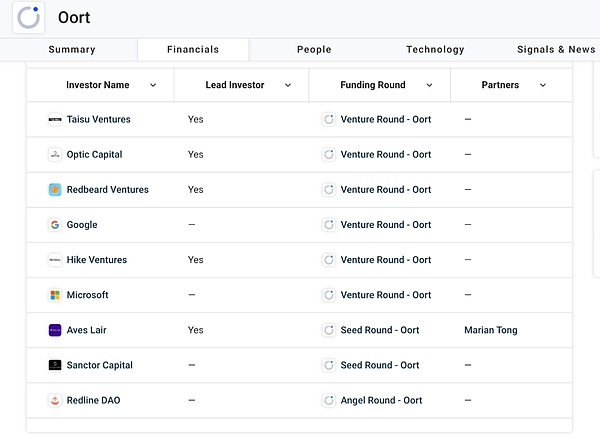Expand the Funding Round column dropdown

(x=430, y=86)
